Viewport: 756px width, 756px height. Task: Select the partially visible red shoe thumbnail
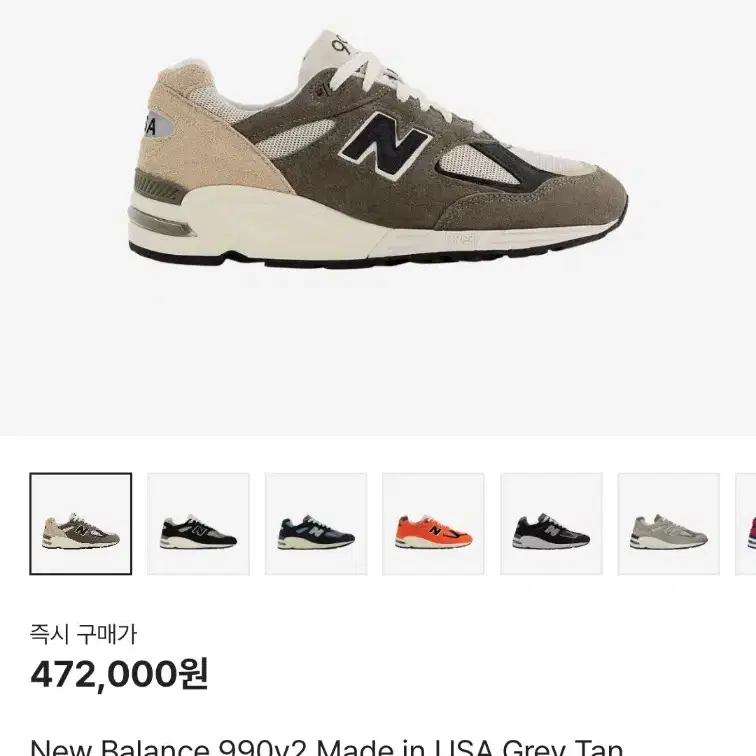click(745, 524)
